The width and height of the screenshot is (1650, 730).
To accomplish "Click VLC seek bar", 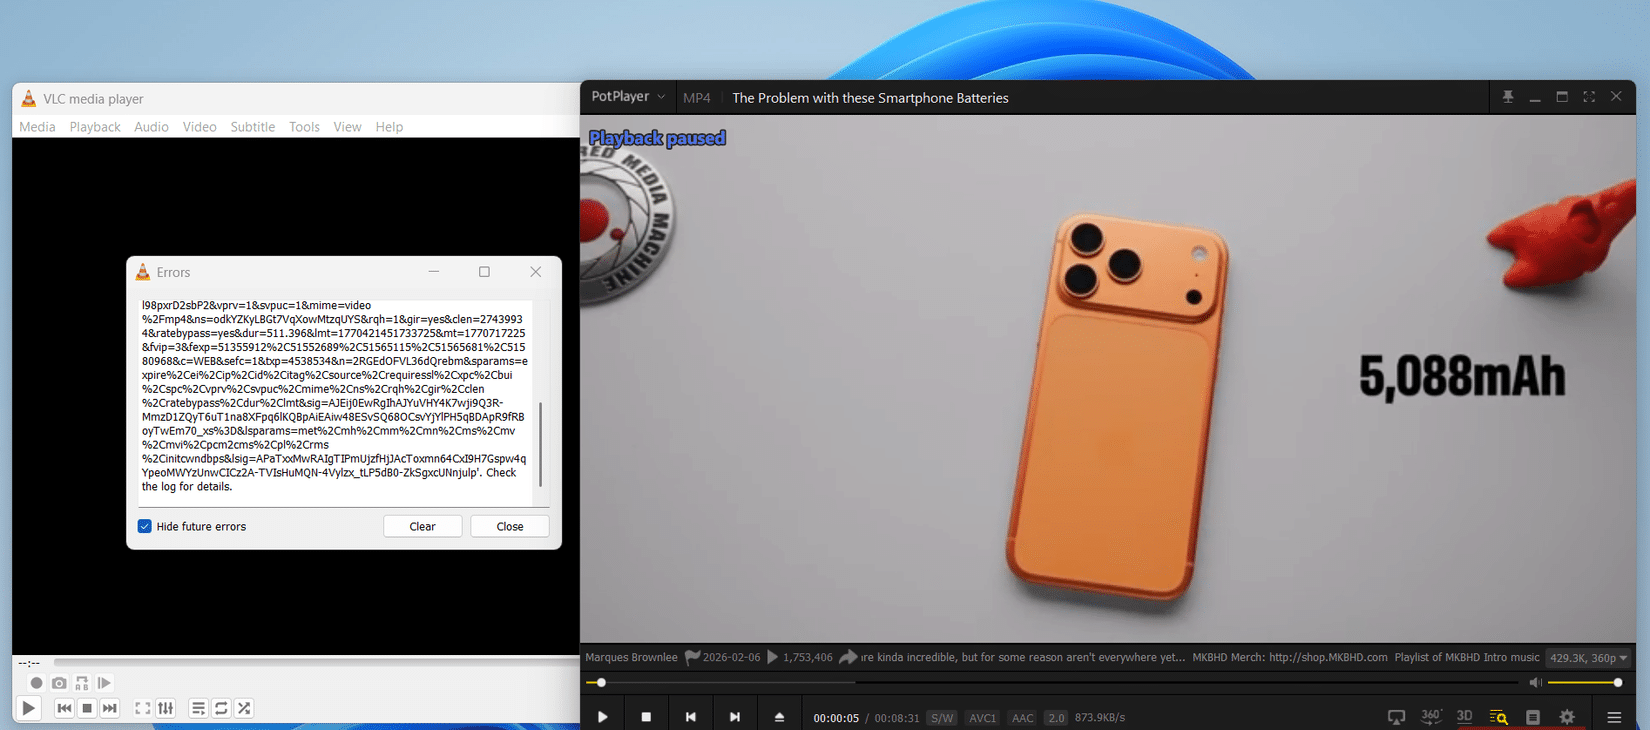I will (316, 662).
